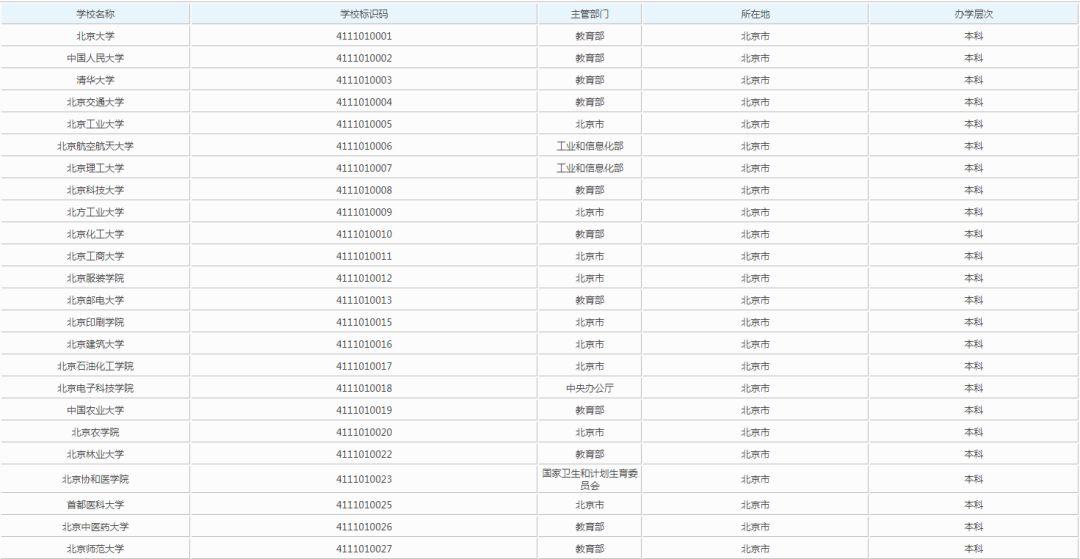
Task: Click school code 4111010003
Action: [x=364, y=80]
